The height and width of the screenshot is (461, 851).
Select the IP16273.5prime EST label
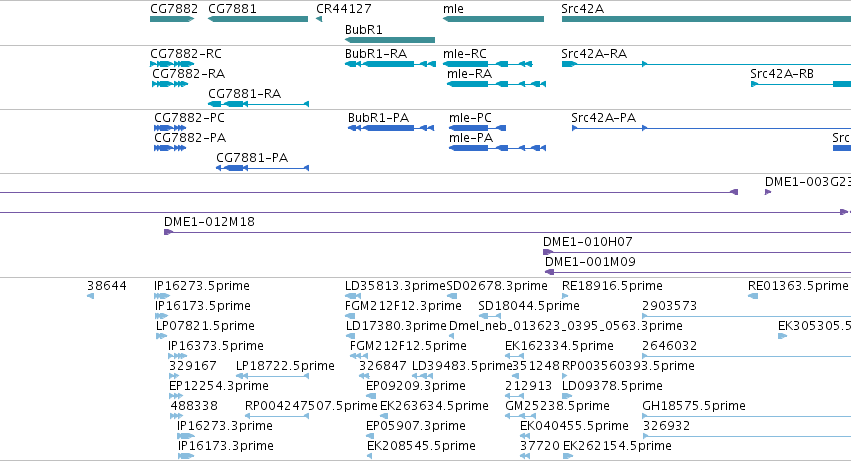(x=201, y=286)
